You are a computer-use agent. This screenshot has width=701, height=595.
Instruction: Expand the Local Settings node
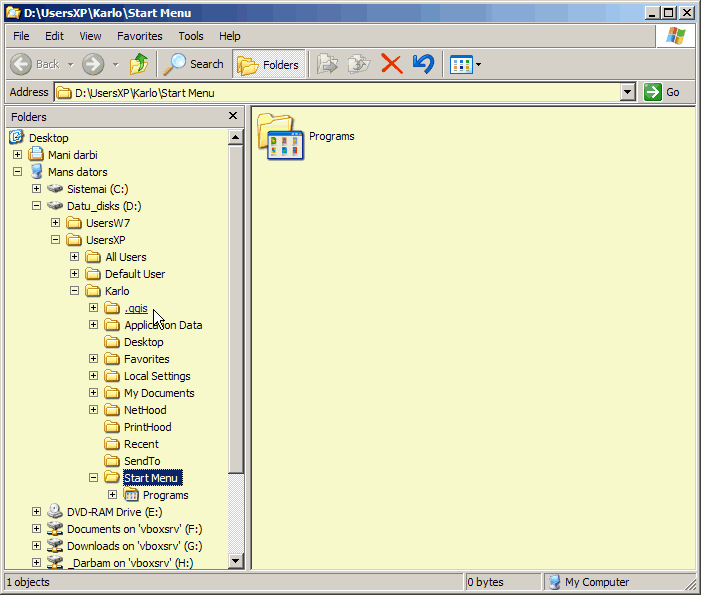point(93,376)
